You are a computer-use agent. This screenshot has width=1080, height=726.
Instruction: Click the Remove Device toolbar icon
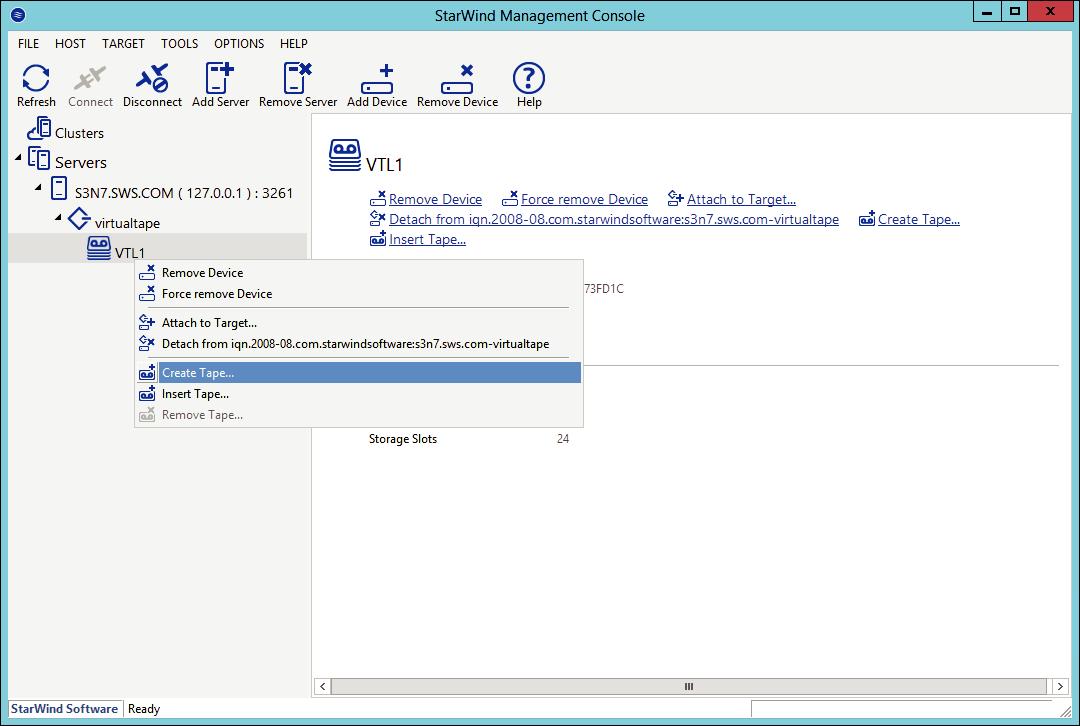(x=457, y=79)
